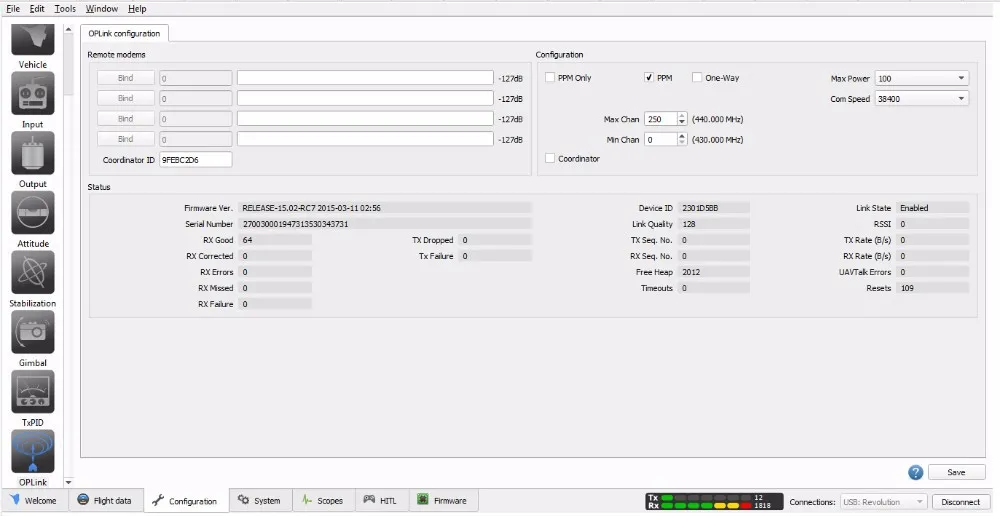The width and height of the screenshot is (1000, 516).
Task: Click the Firmware Ver. RELEASE-15.02-RC7 value
Action: pos(385,208)
